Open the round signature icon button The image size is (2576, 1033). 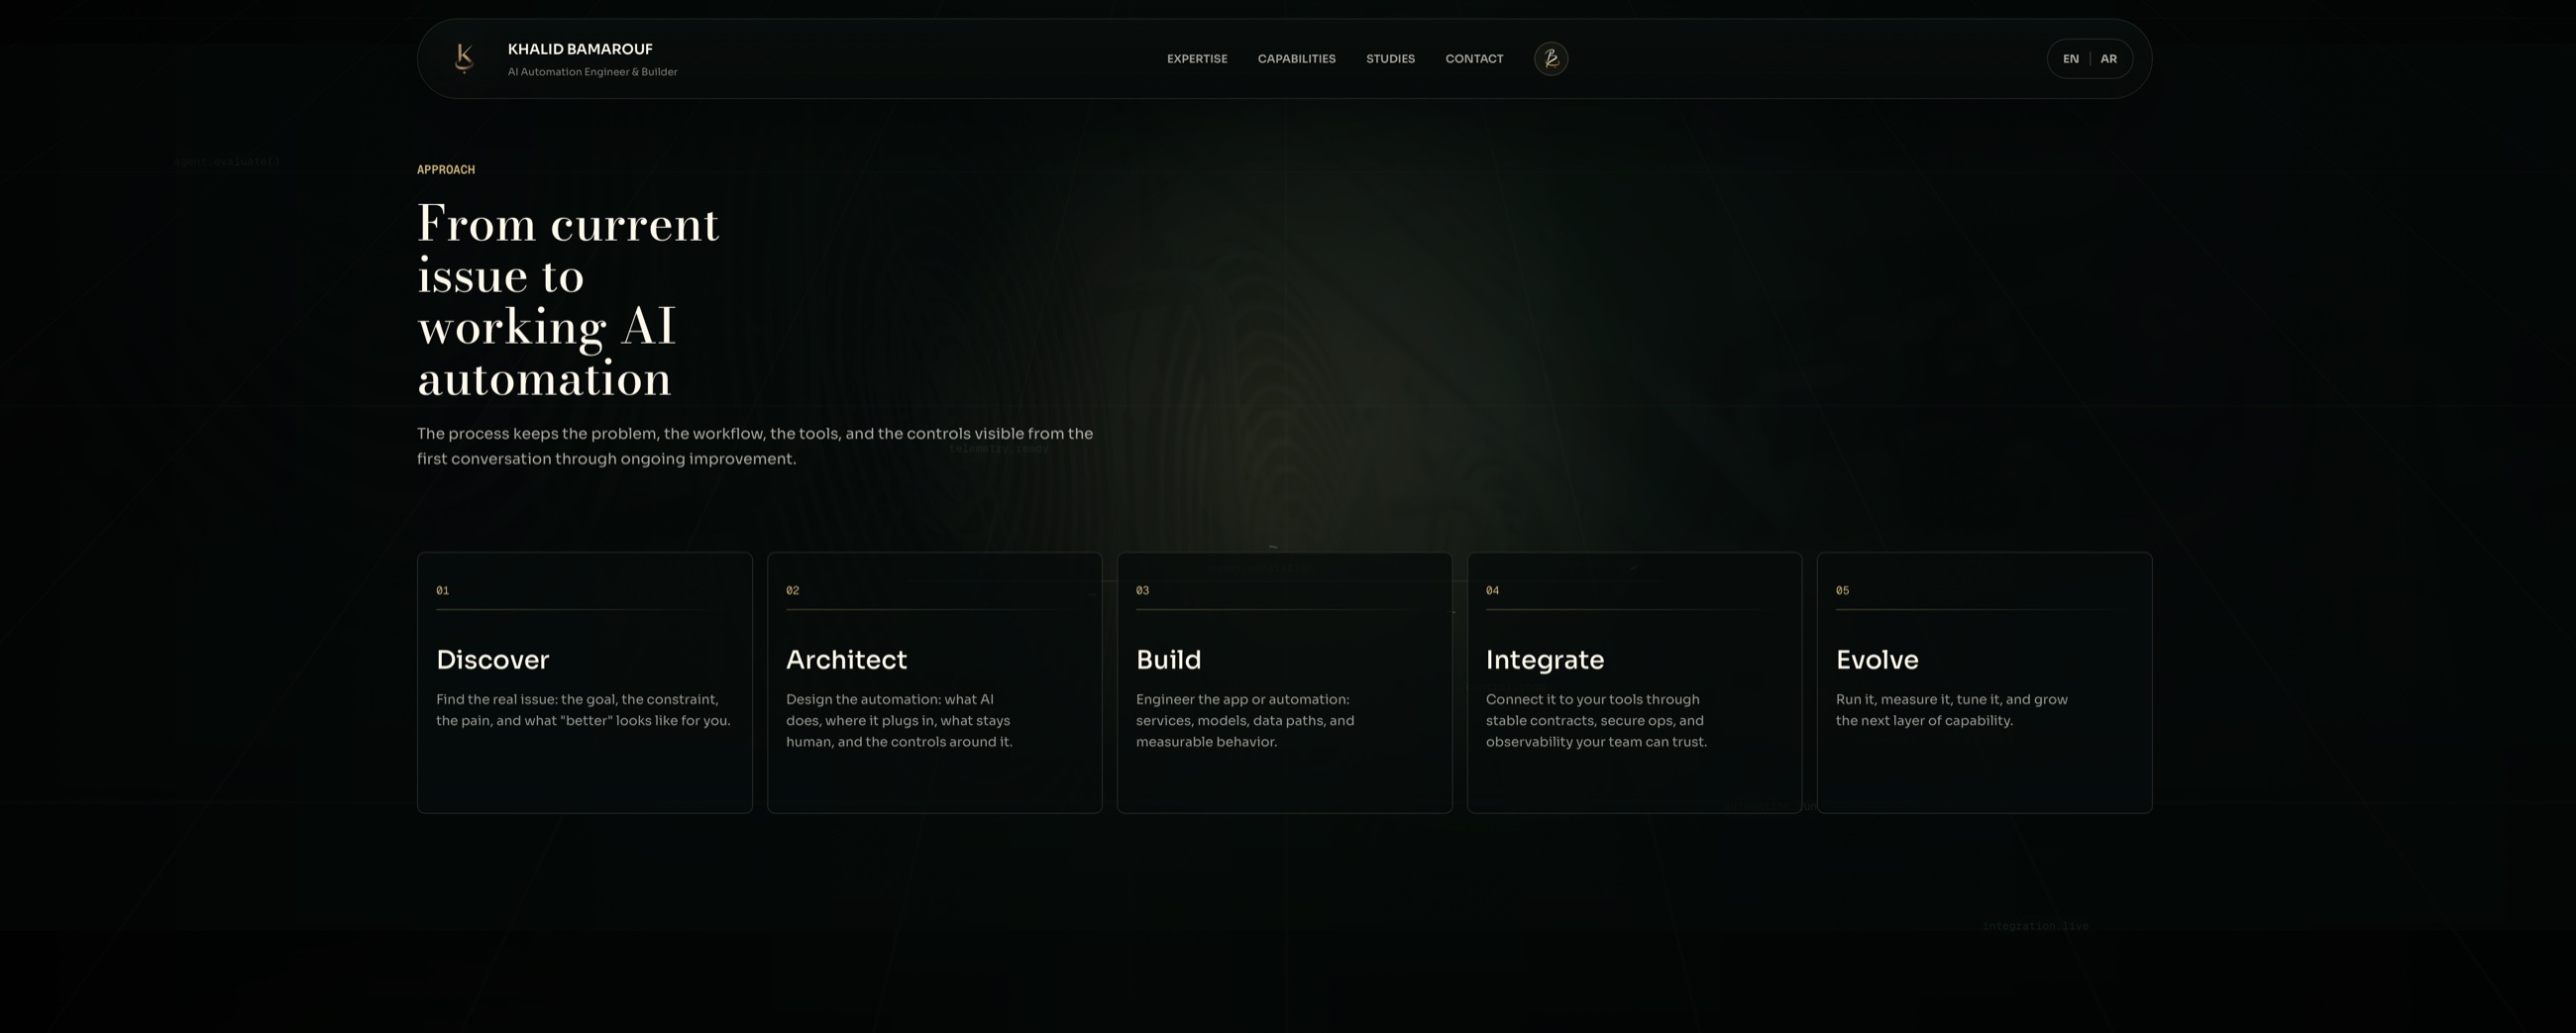[x=1551, y=59]
